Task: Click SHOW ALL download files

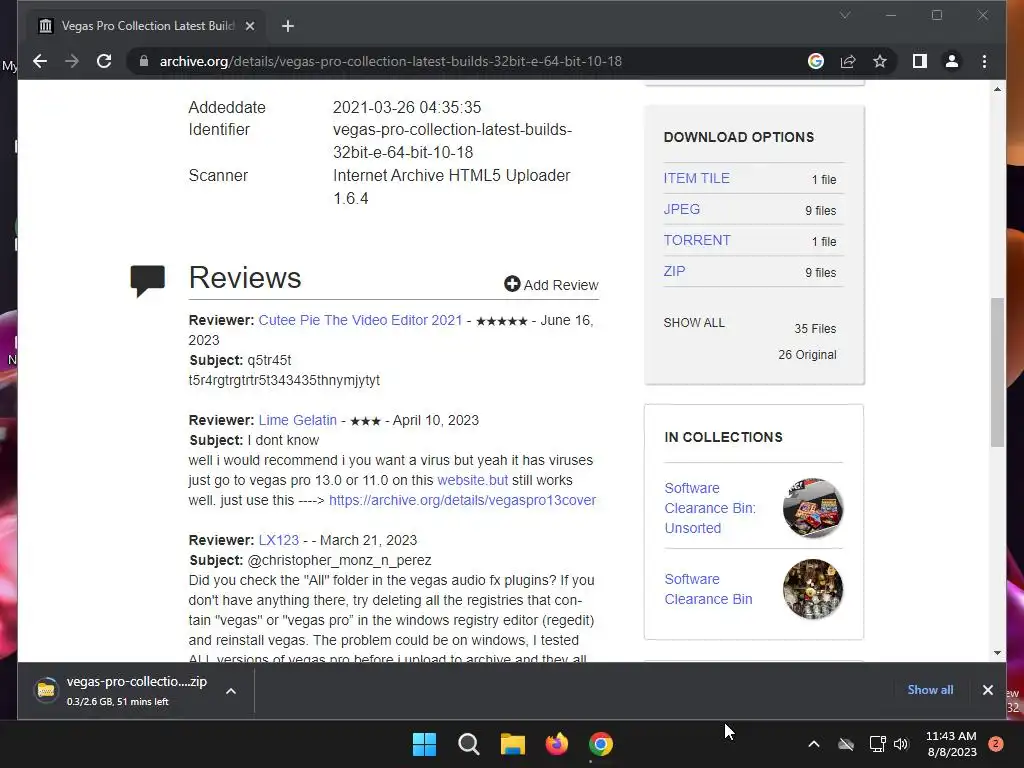Action: pos(694,323)
